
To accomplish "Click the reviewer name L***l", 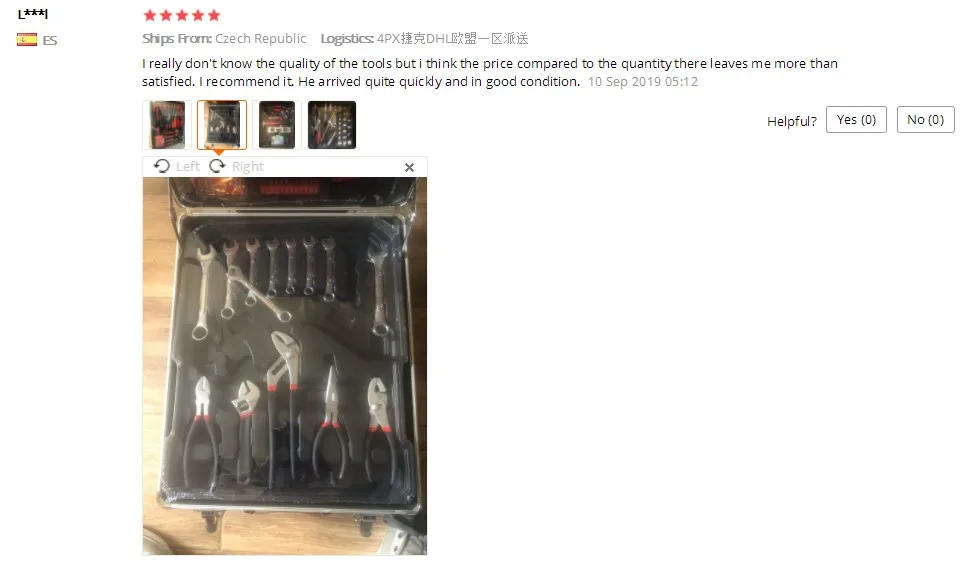I will pos(33,14).
